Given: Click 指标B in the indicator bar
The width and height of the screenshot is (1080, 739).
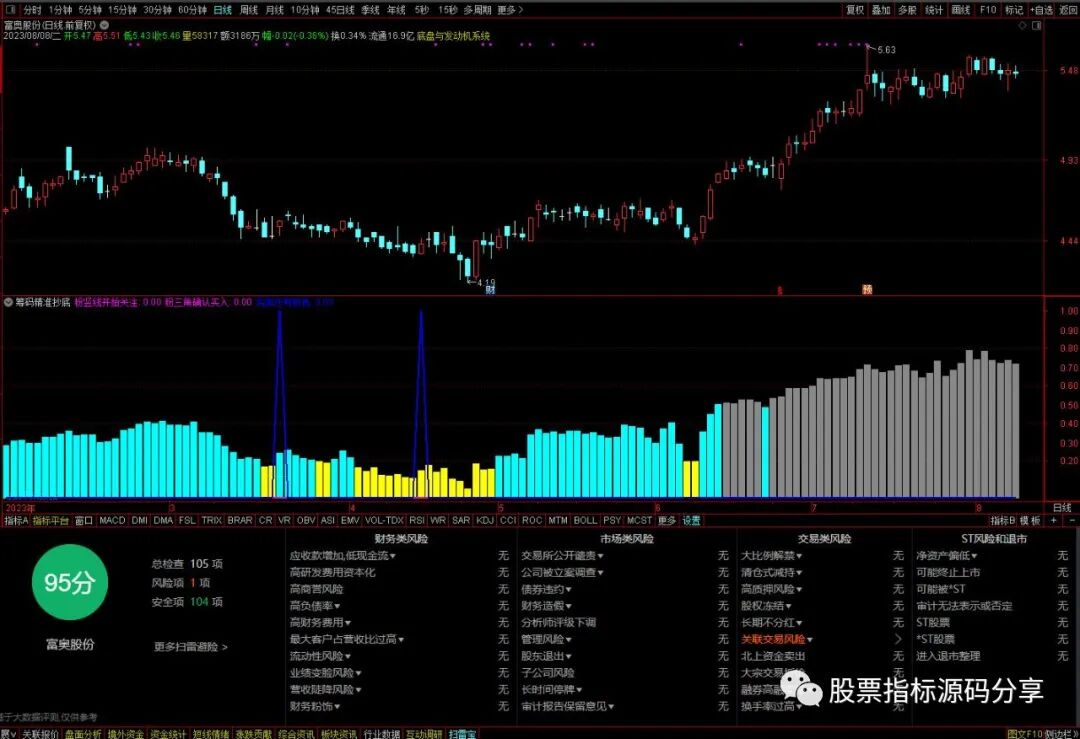Looking at the screenshot, I should click(1002, 521).
